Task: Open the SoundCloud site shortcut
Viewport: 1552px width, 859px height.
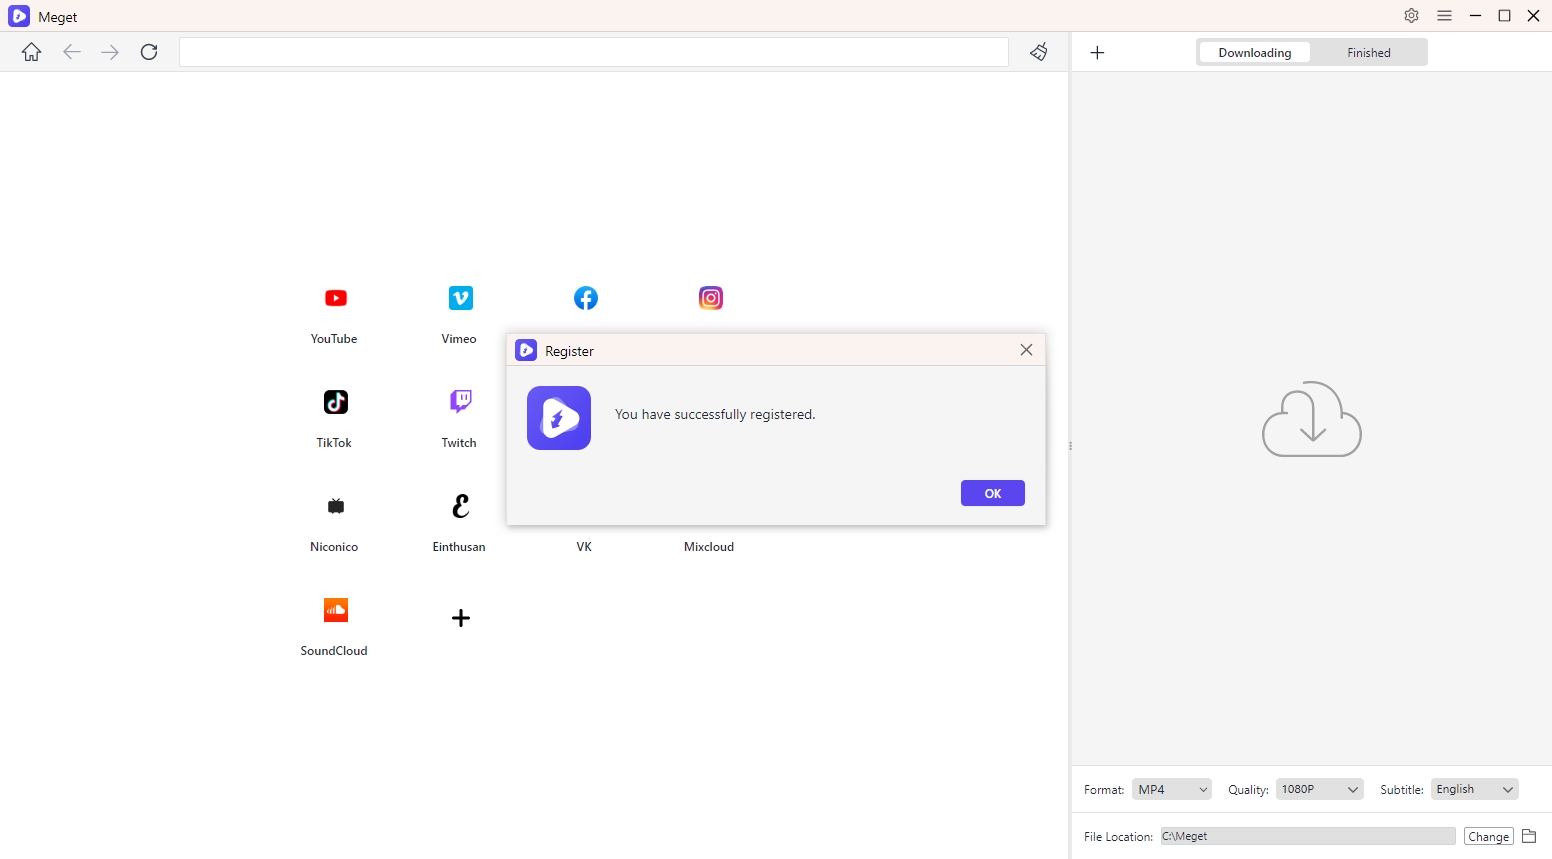Action: (x=335, y=610)
